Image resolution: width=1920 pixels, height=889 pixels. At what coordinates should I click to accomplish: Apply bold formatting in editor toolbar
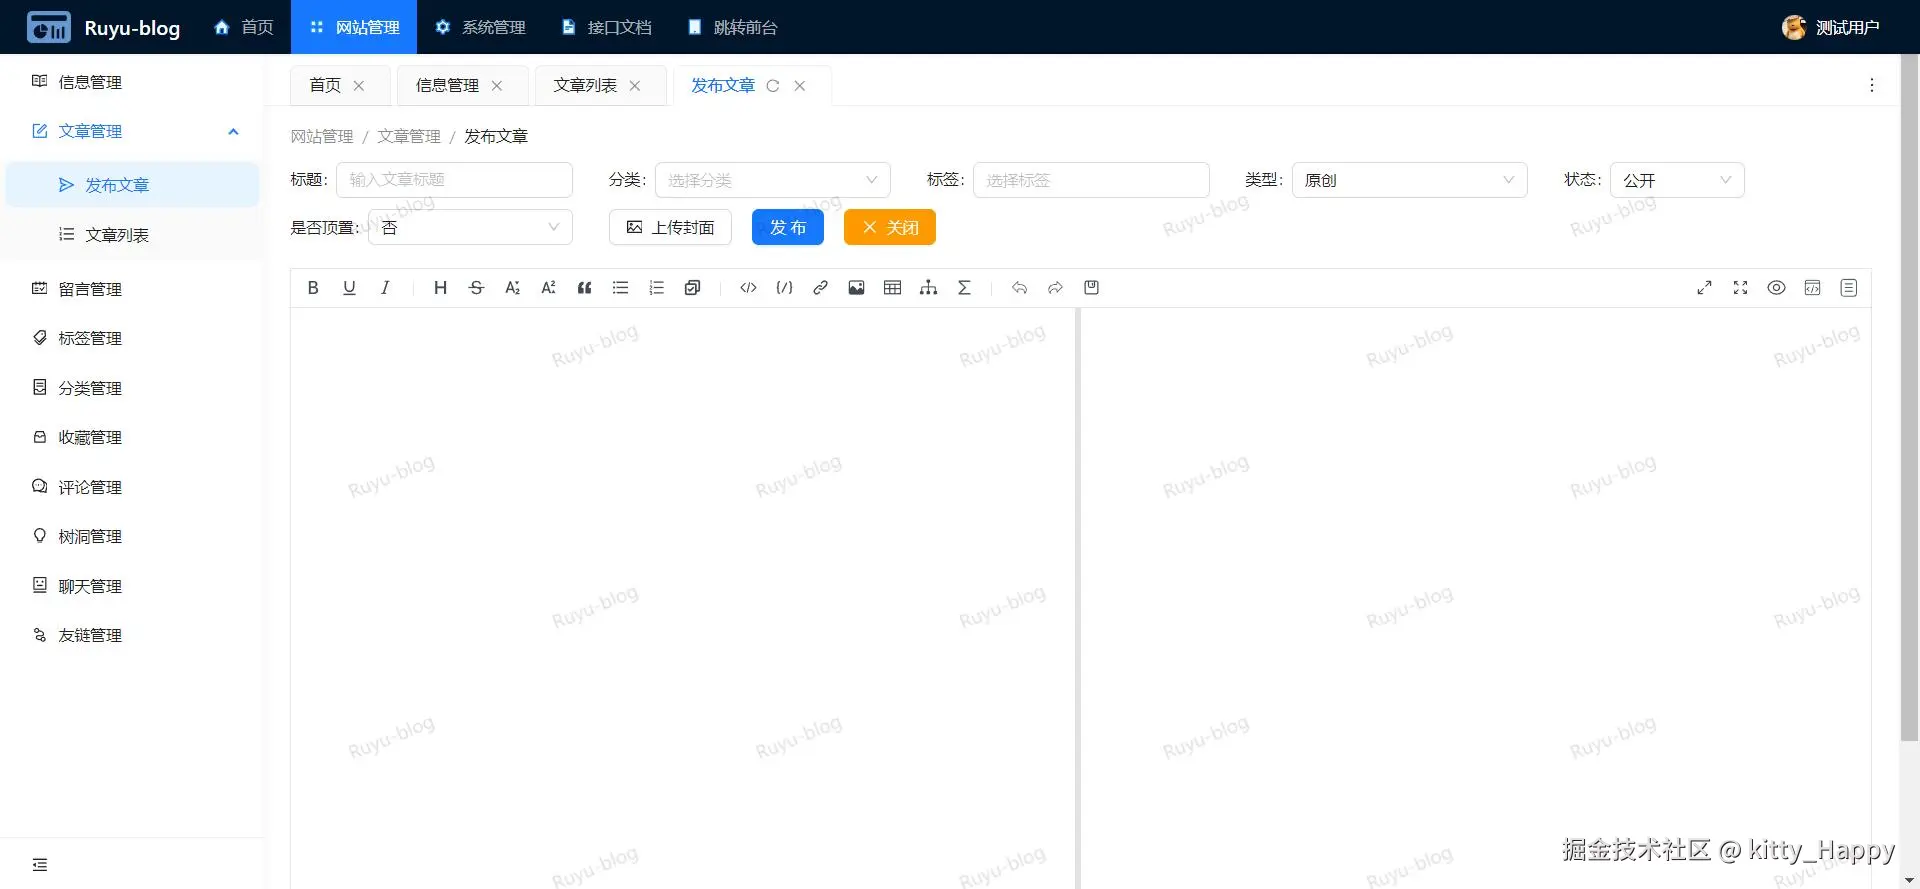coord(313,288)
